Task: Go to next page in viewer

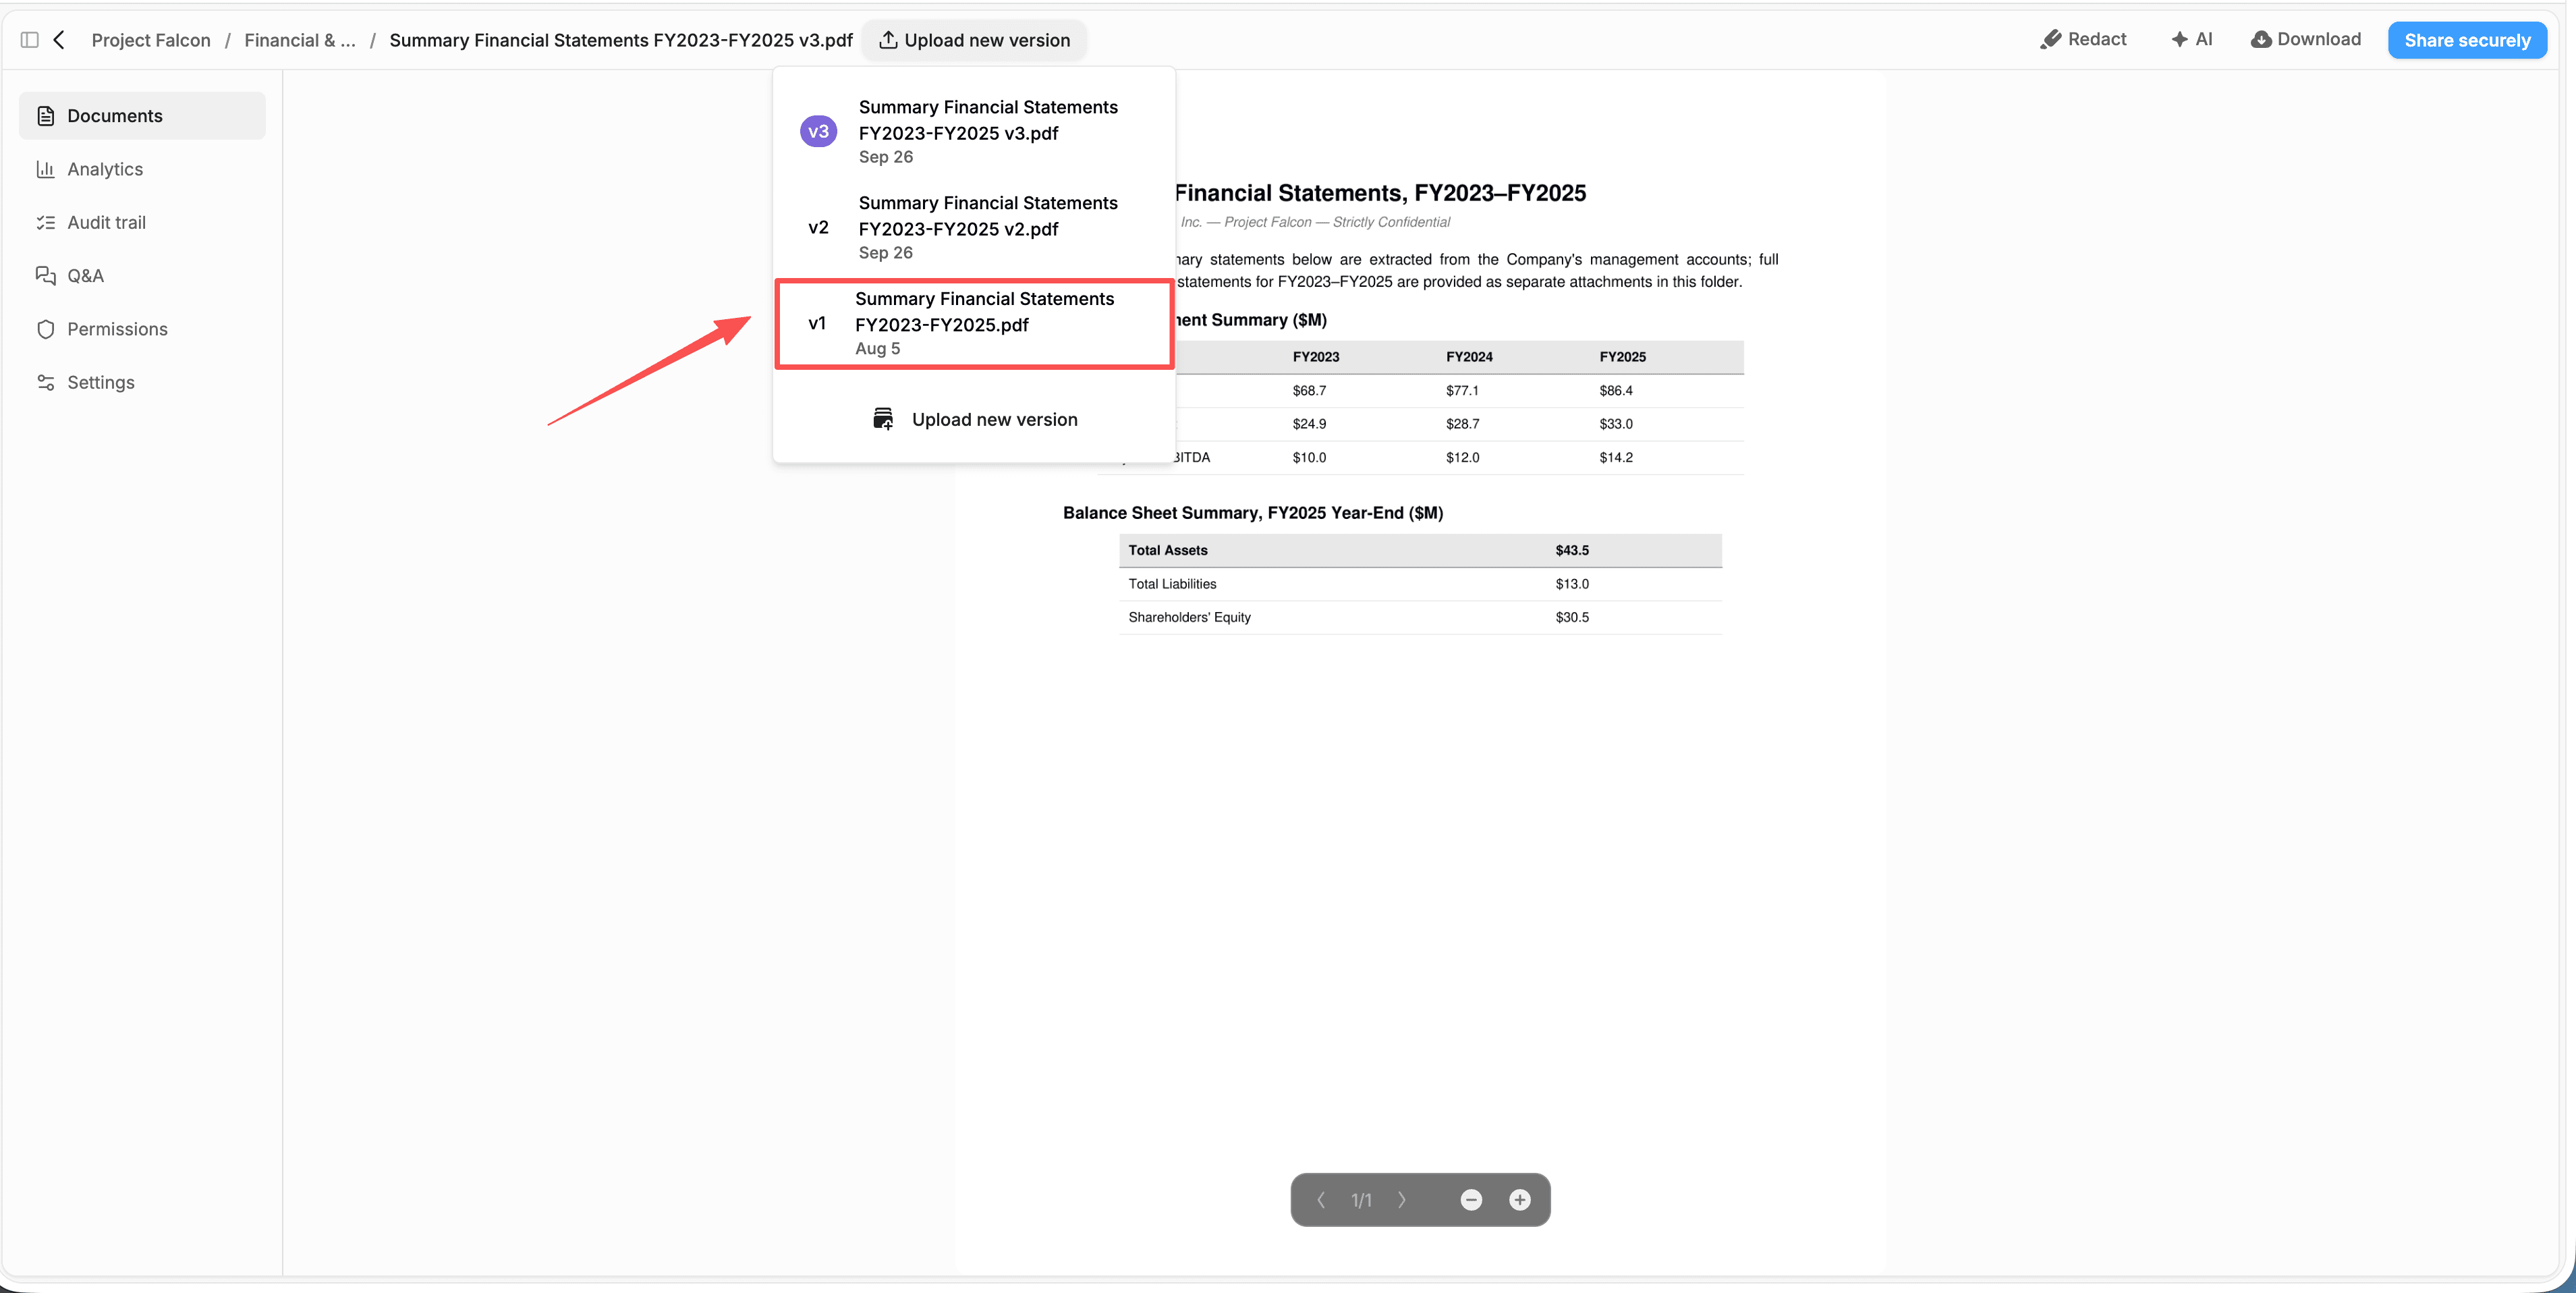Action: click(1402, 1199)
